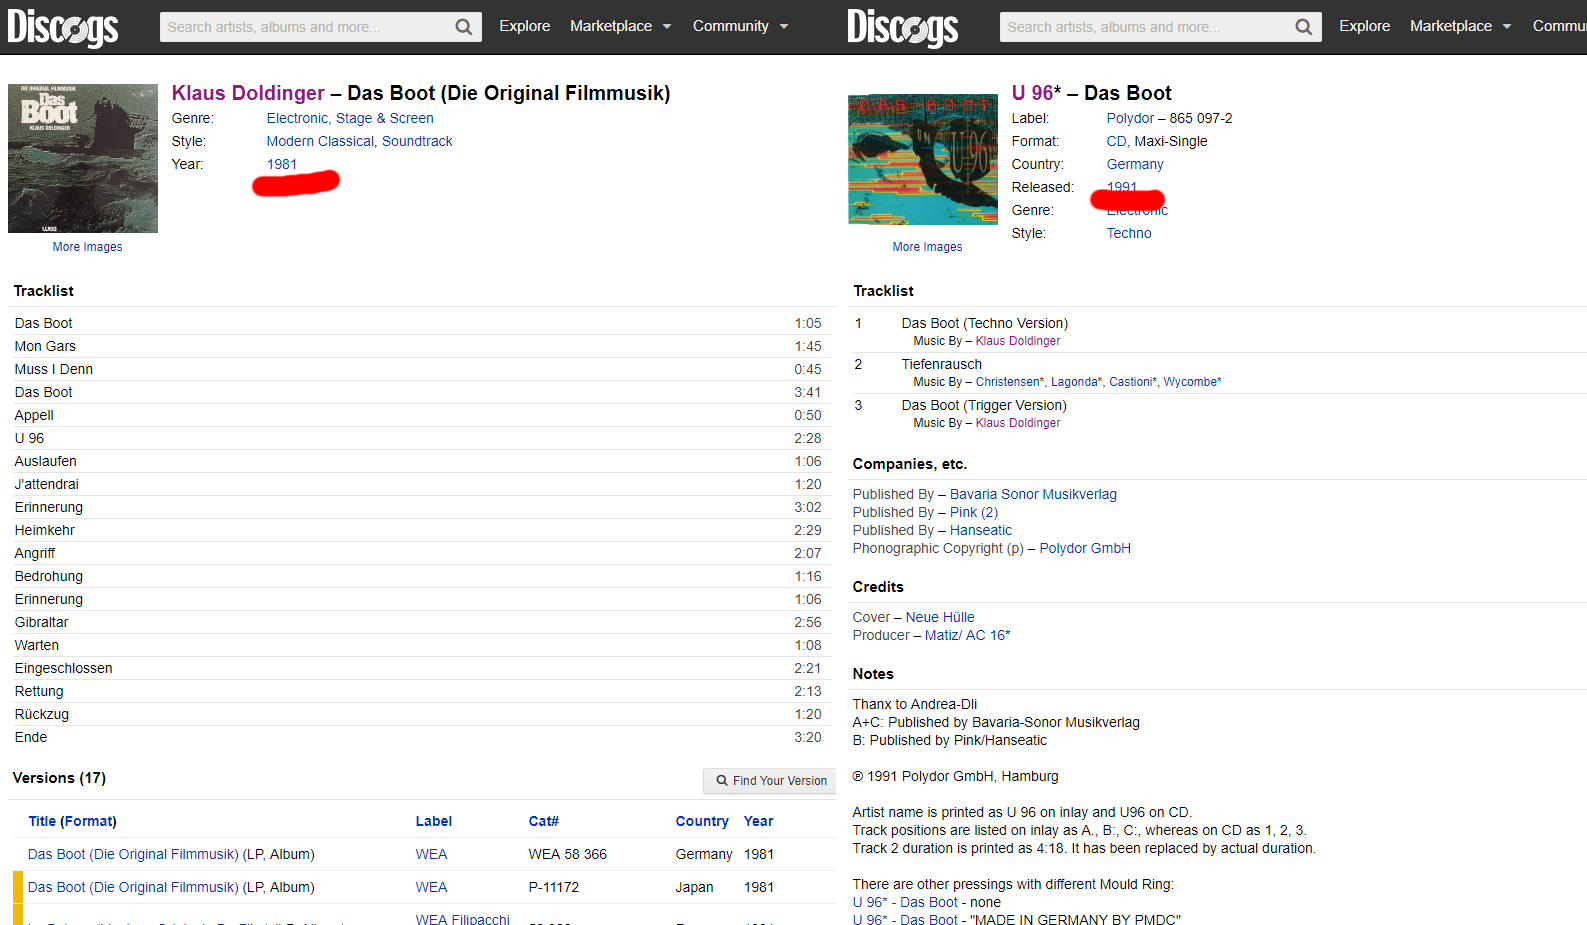This screenshot has width=1587, height=925.
Task: Open the Matiz/ AC 16 producer link
Action: tap(968, 635)
